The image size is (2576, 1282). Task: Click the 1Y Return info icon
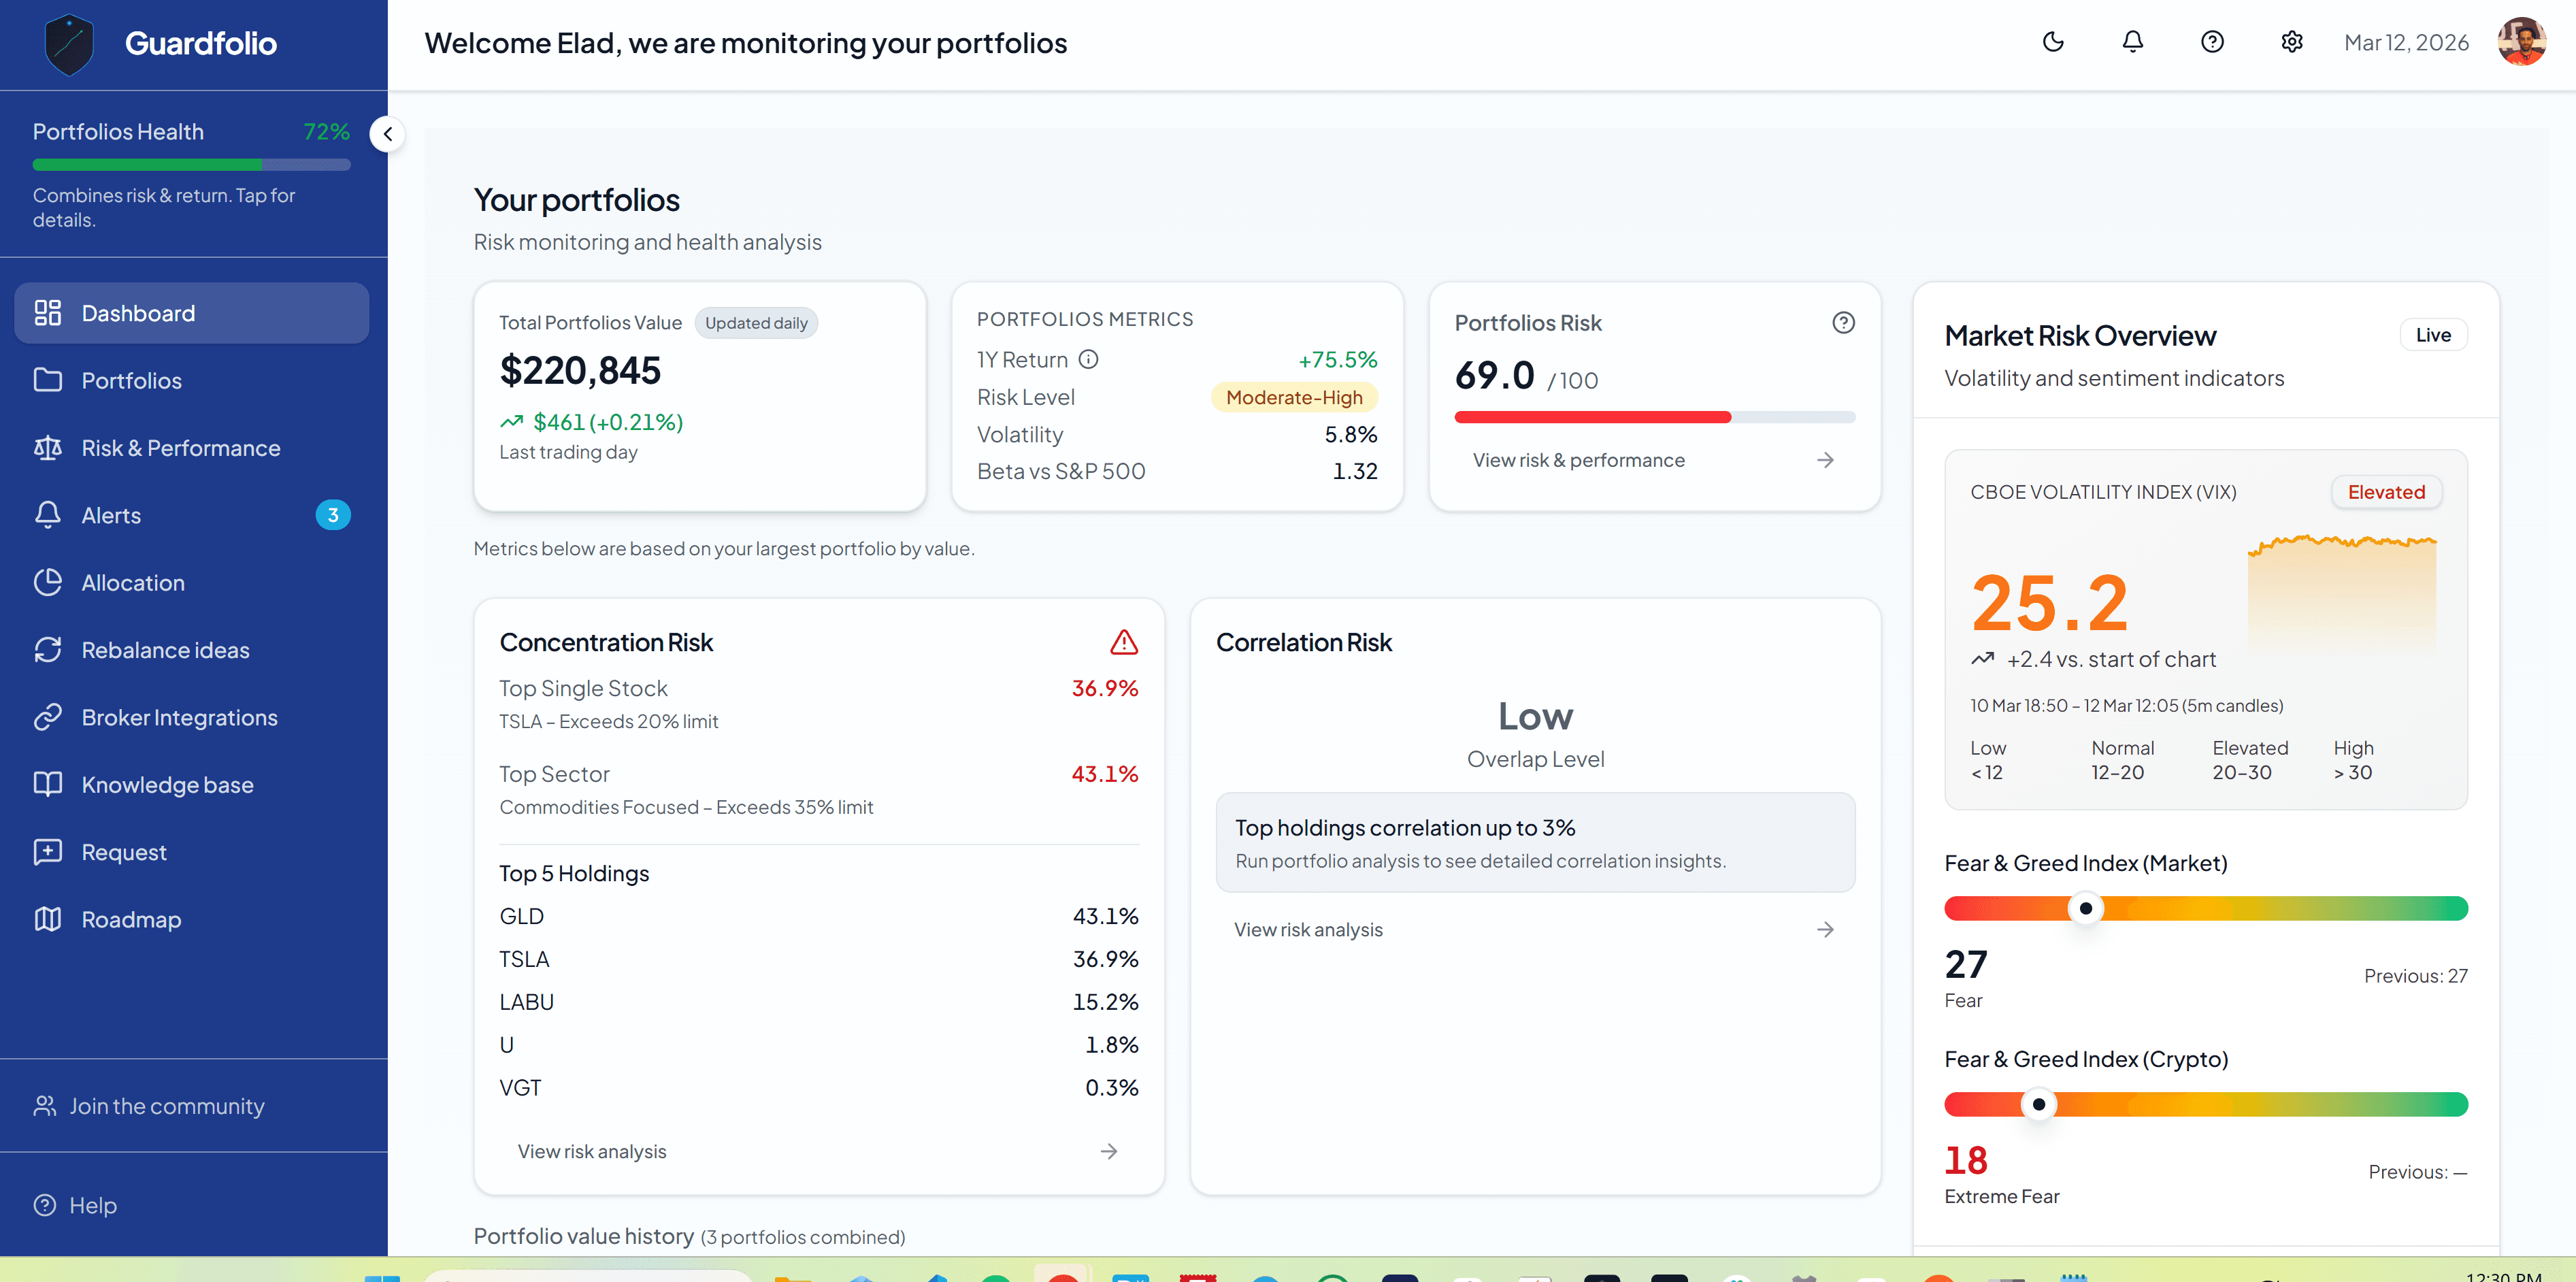1089,359
